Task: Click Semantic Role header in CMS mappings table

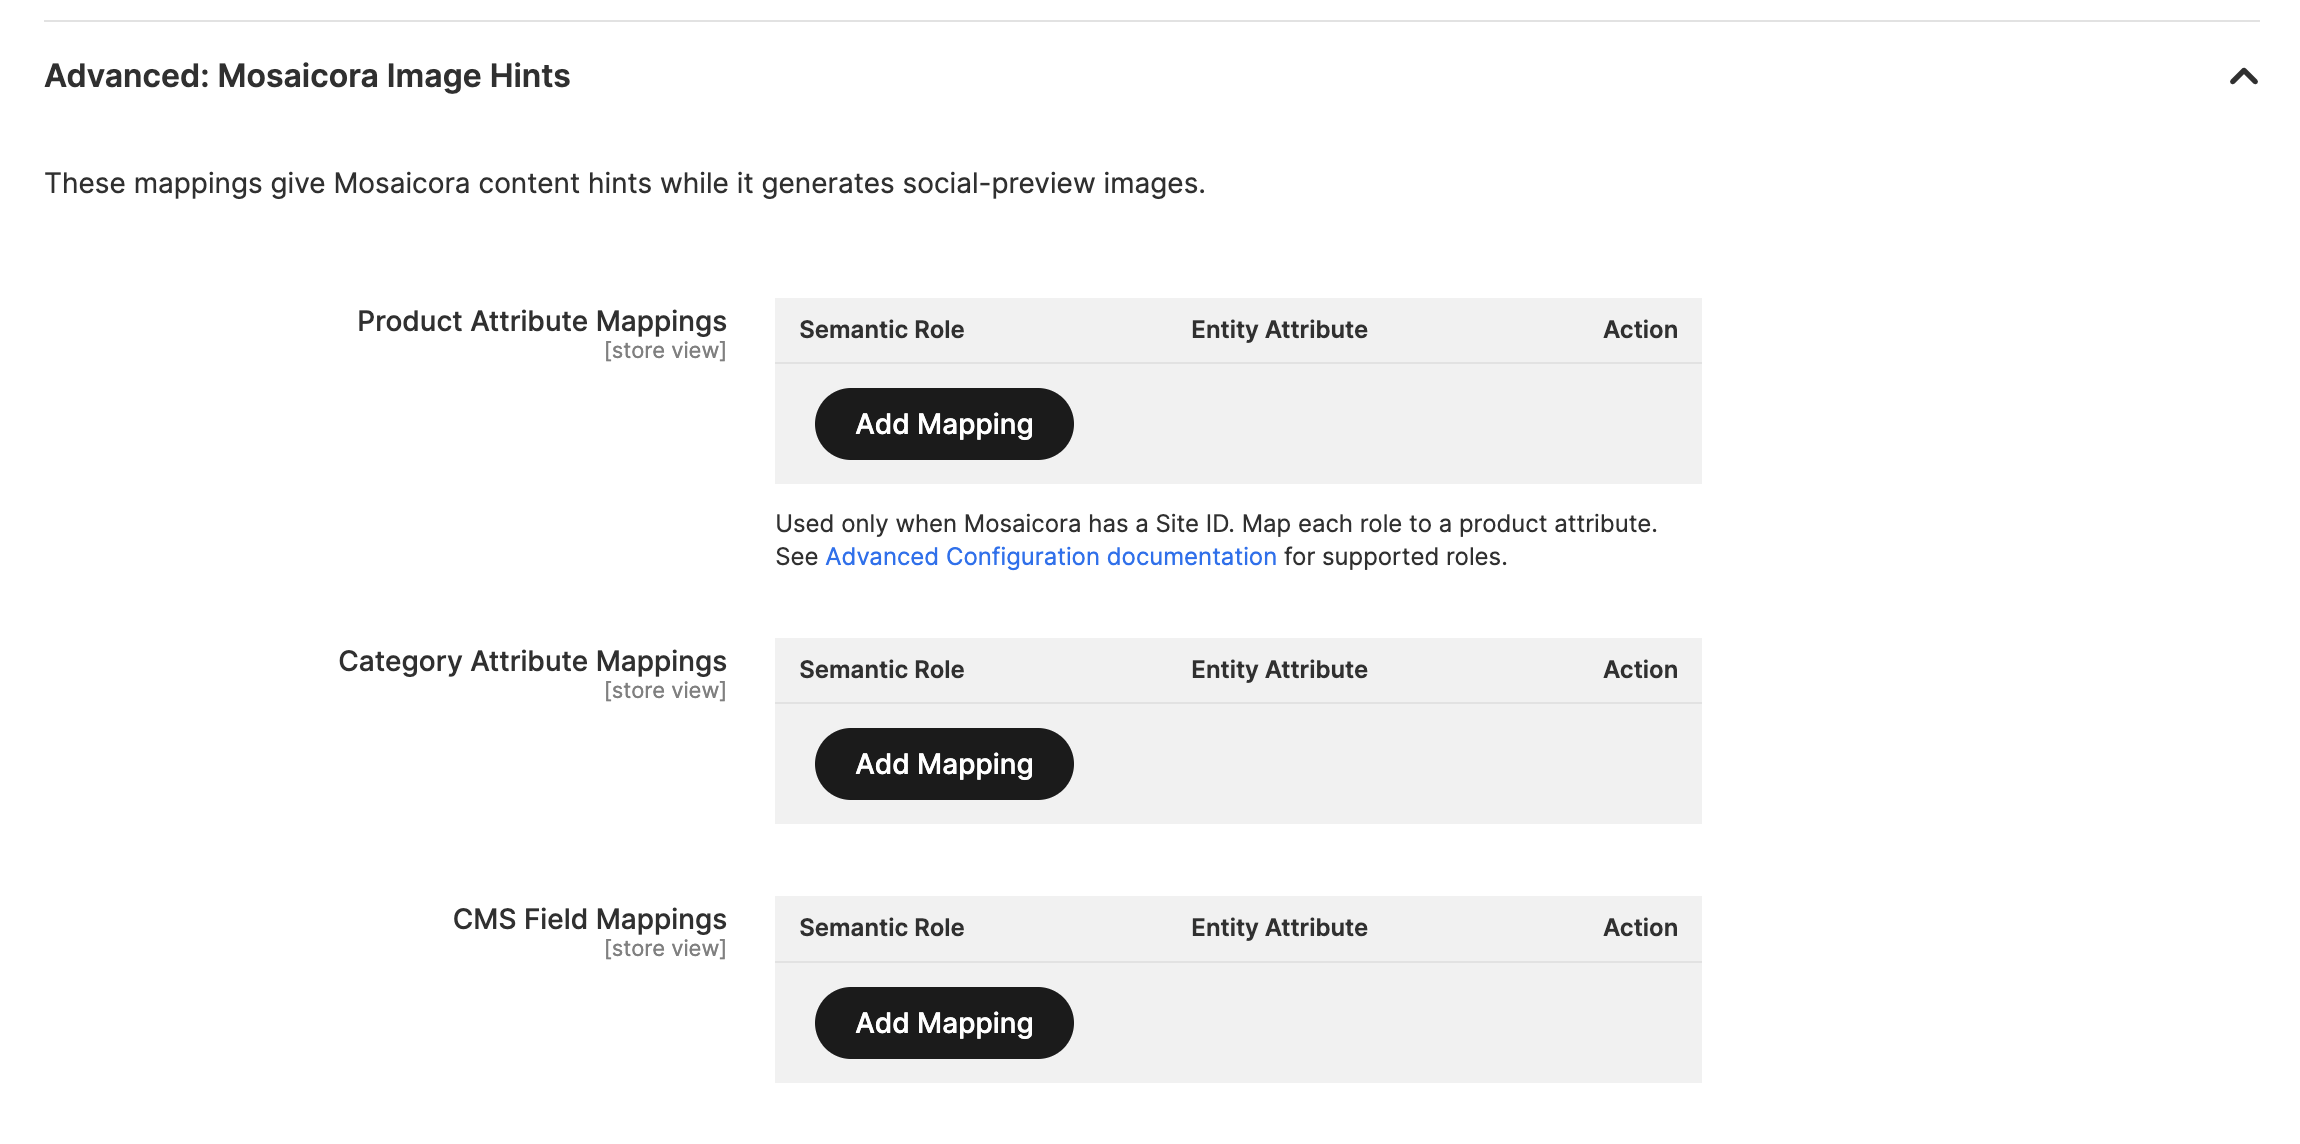Action: tap(881, 928)
